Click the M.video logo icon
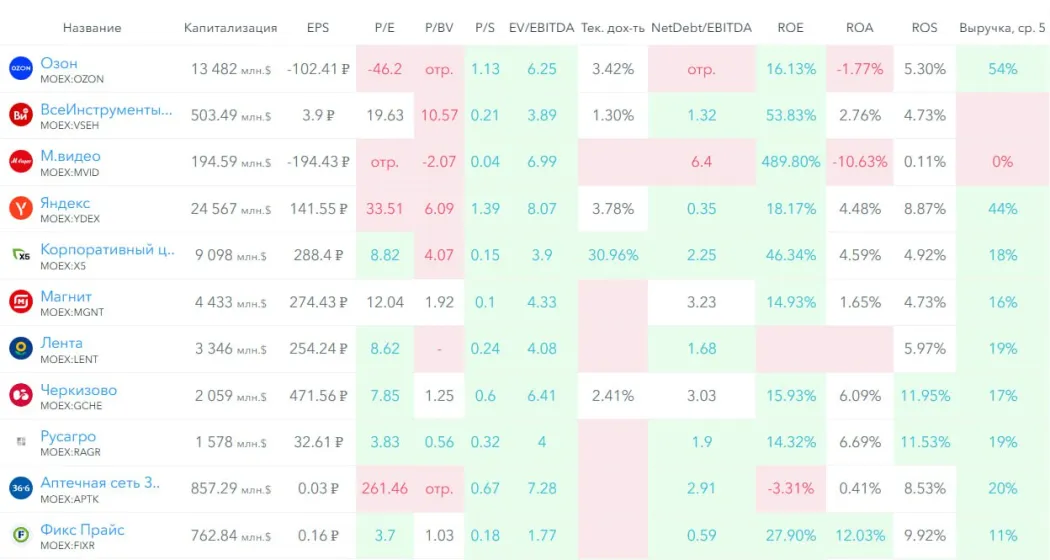 [20, 162]
